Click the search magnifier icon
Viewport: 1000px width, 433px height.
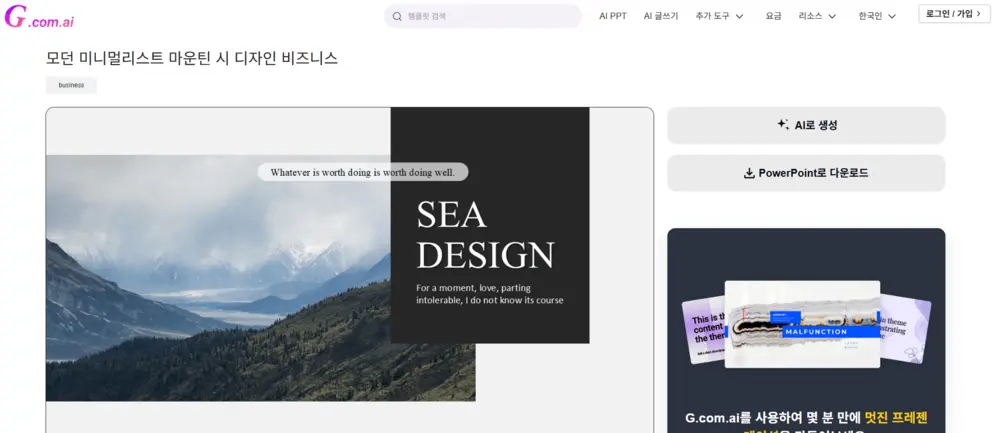tap(397, 17)
